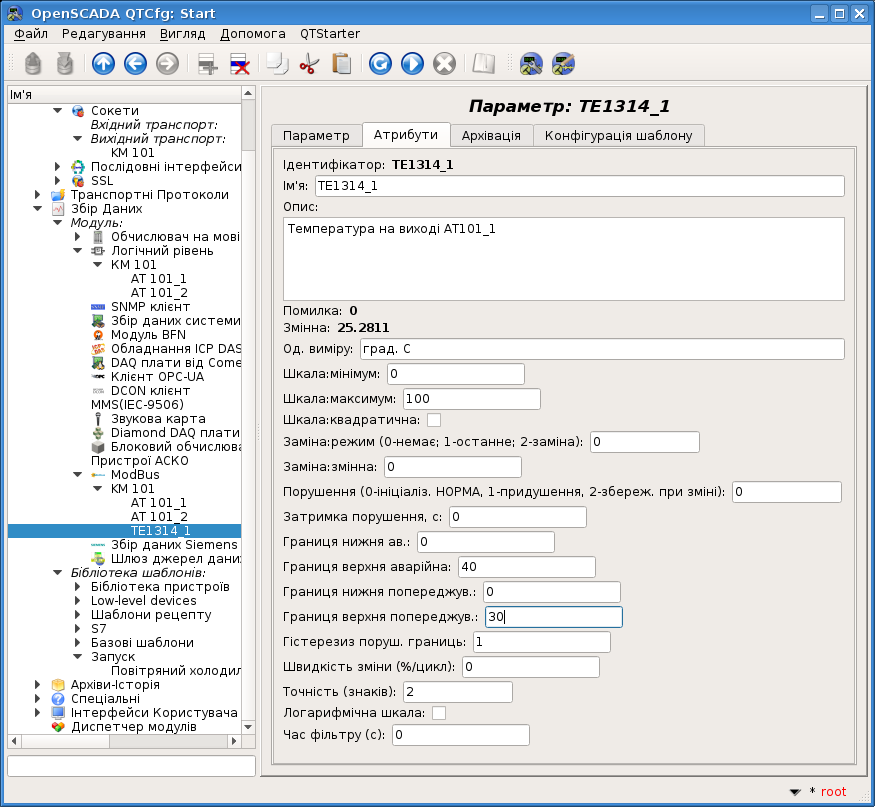The height and width of the screenshot is (807, 875).
Task: Click the Add item toolbar icon
Action: pos(208,64)
